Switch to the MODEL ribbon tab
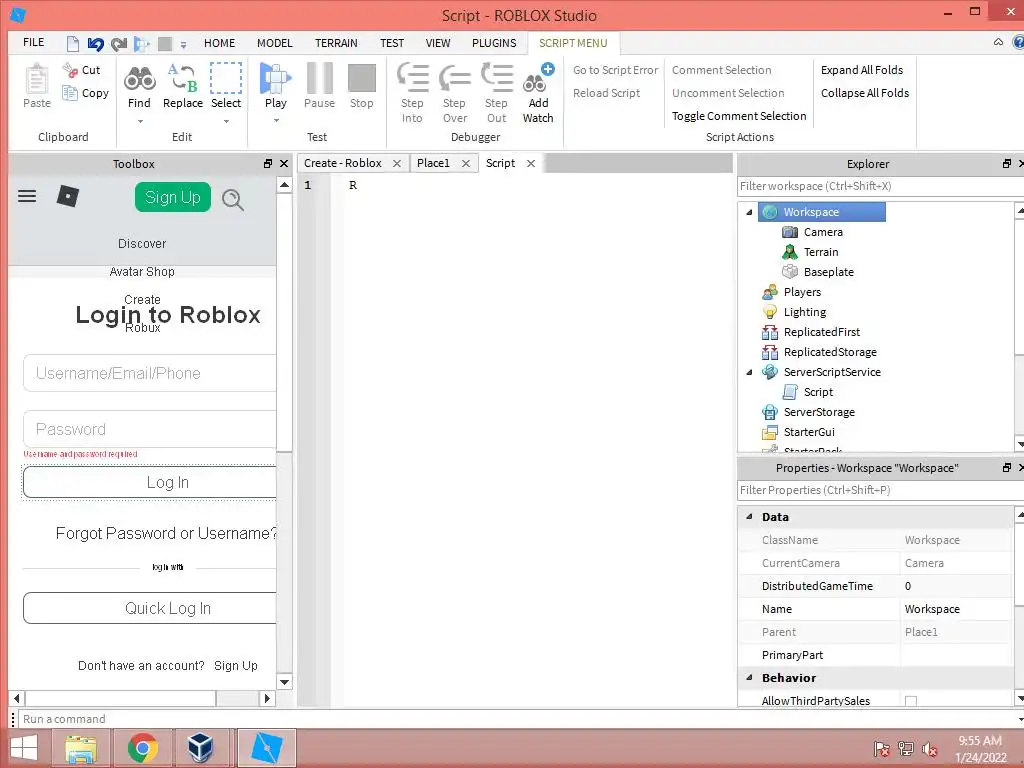The image size is (1024, 768). pos(274,43)
